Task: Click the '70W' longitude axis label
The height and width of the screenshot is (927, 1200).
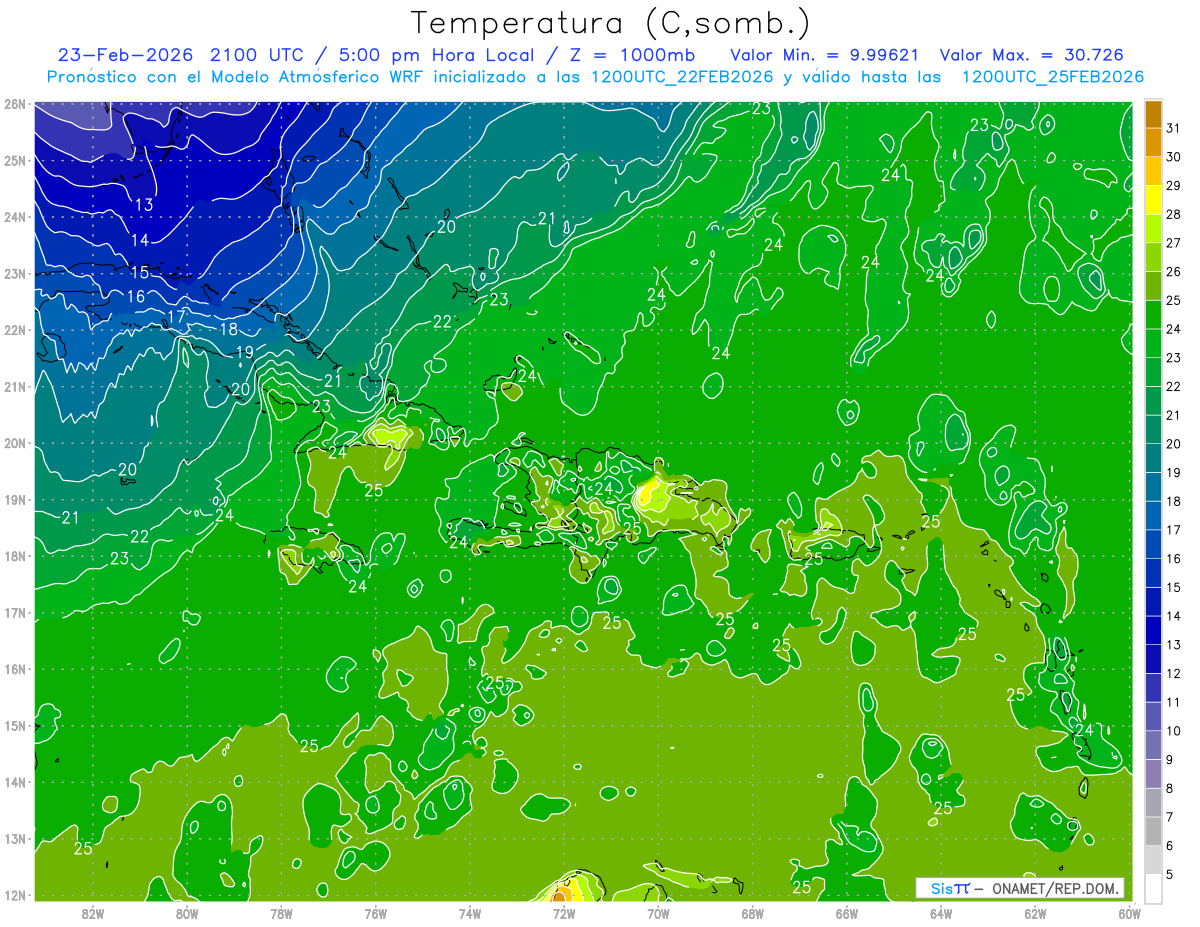Action: click(x=658, y=913)
